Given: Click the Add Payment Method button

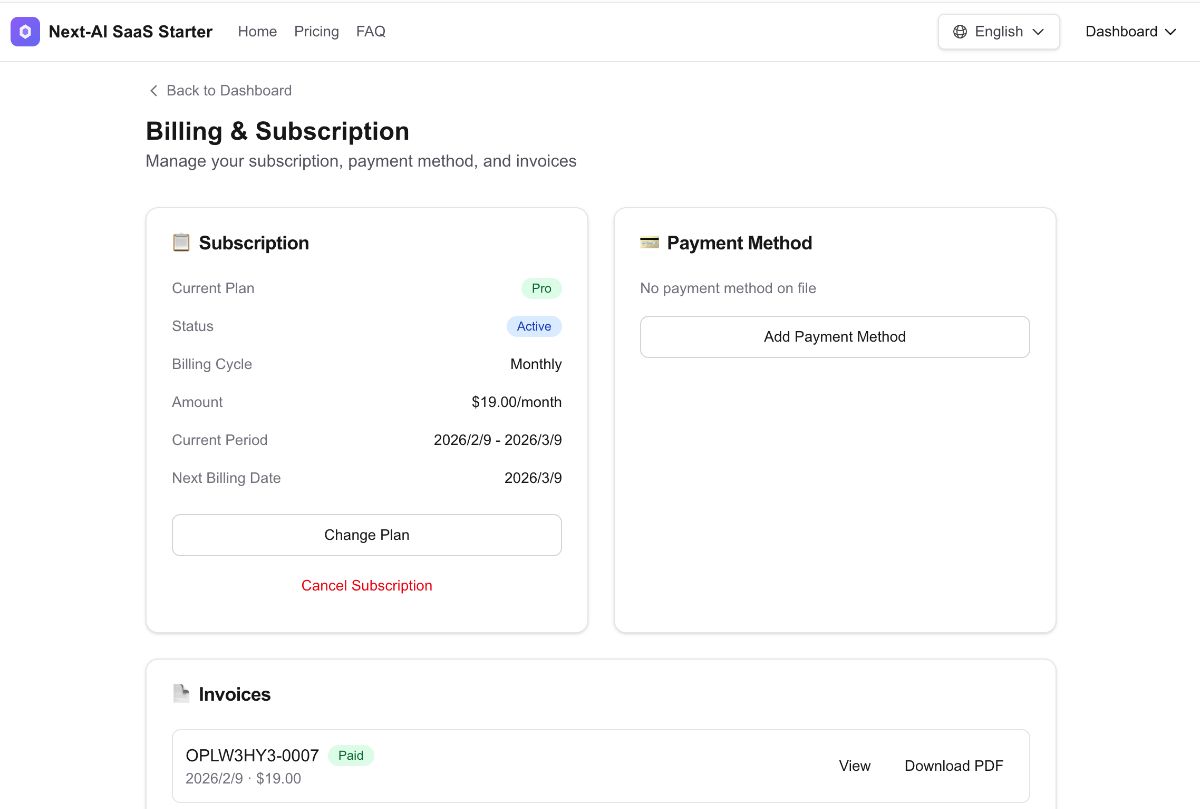Looking at the screenshot, I should (x=834, y=337).
